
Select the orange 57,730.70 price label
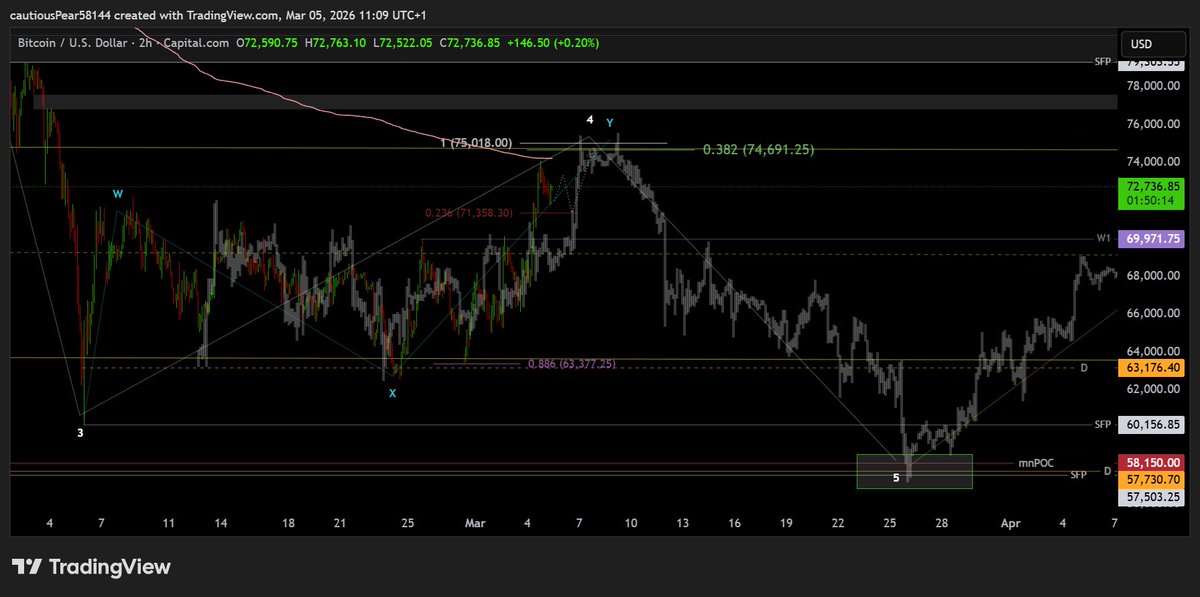1153,480
